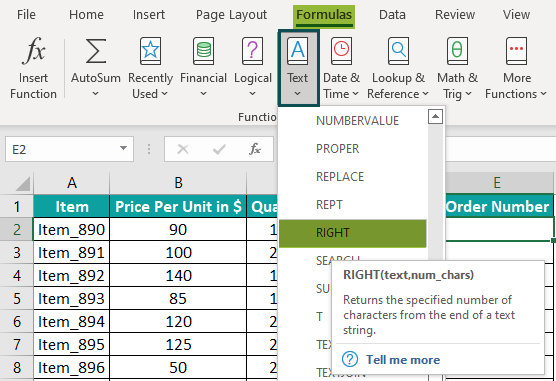Viewport: 556px width, 381px height.
Task: Select cell containing Item_893
Action: [72, 298]
